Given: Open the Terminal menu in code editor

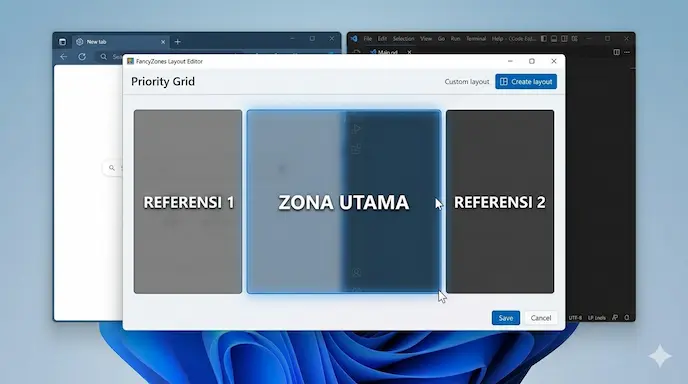Looking at the screenshot, I should 476,39.
